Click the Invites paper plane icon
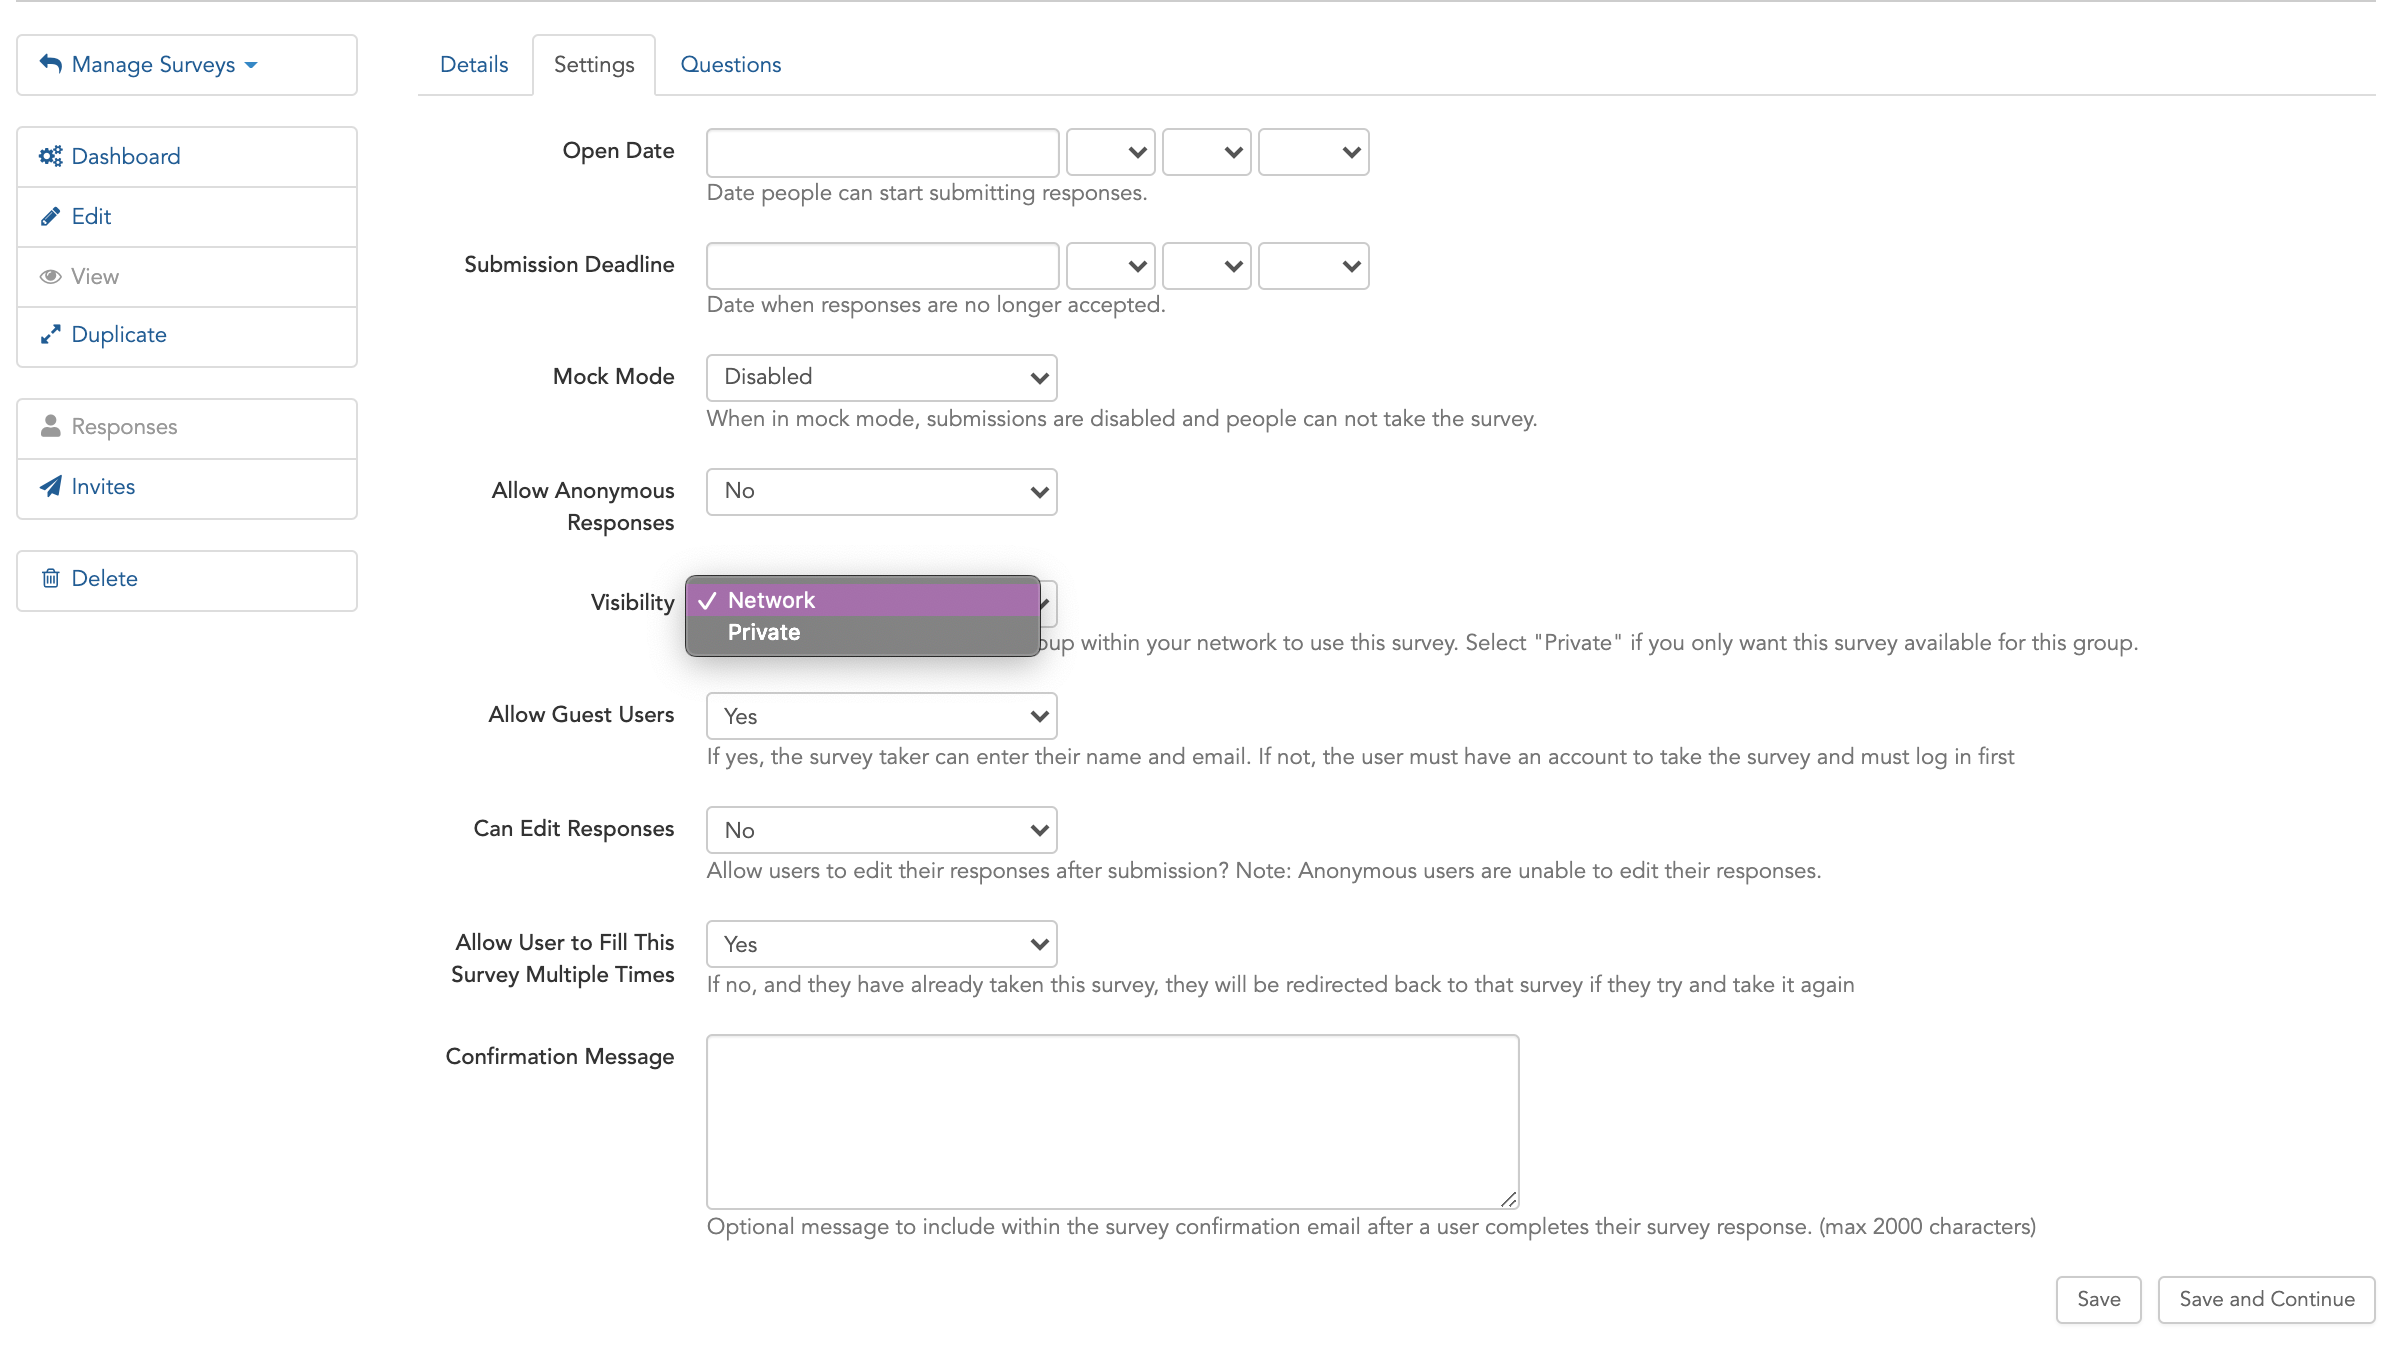The image size is (2400, 1352). 51,486
